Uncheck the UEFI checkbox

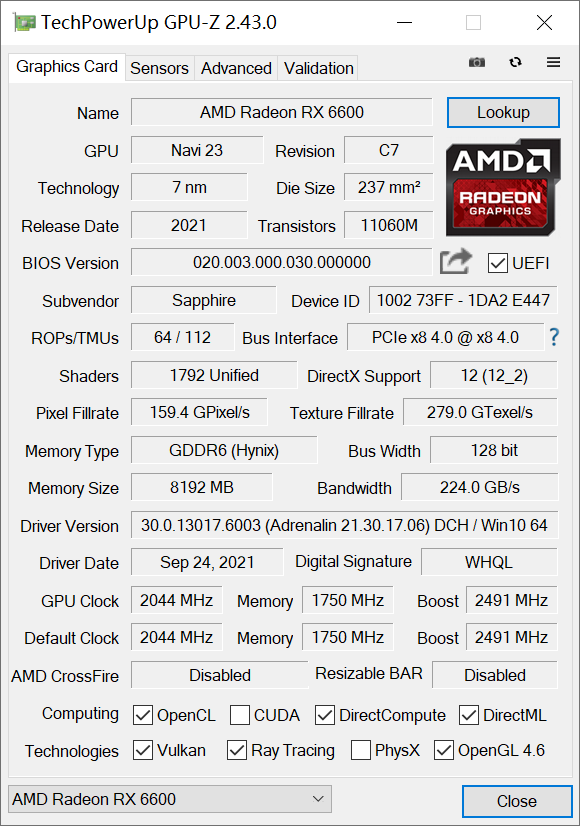click(x=497, y=263)
